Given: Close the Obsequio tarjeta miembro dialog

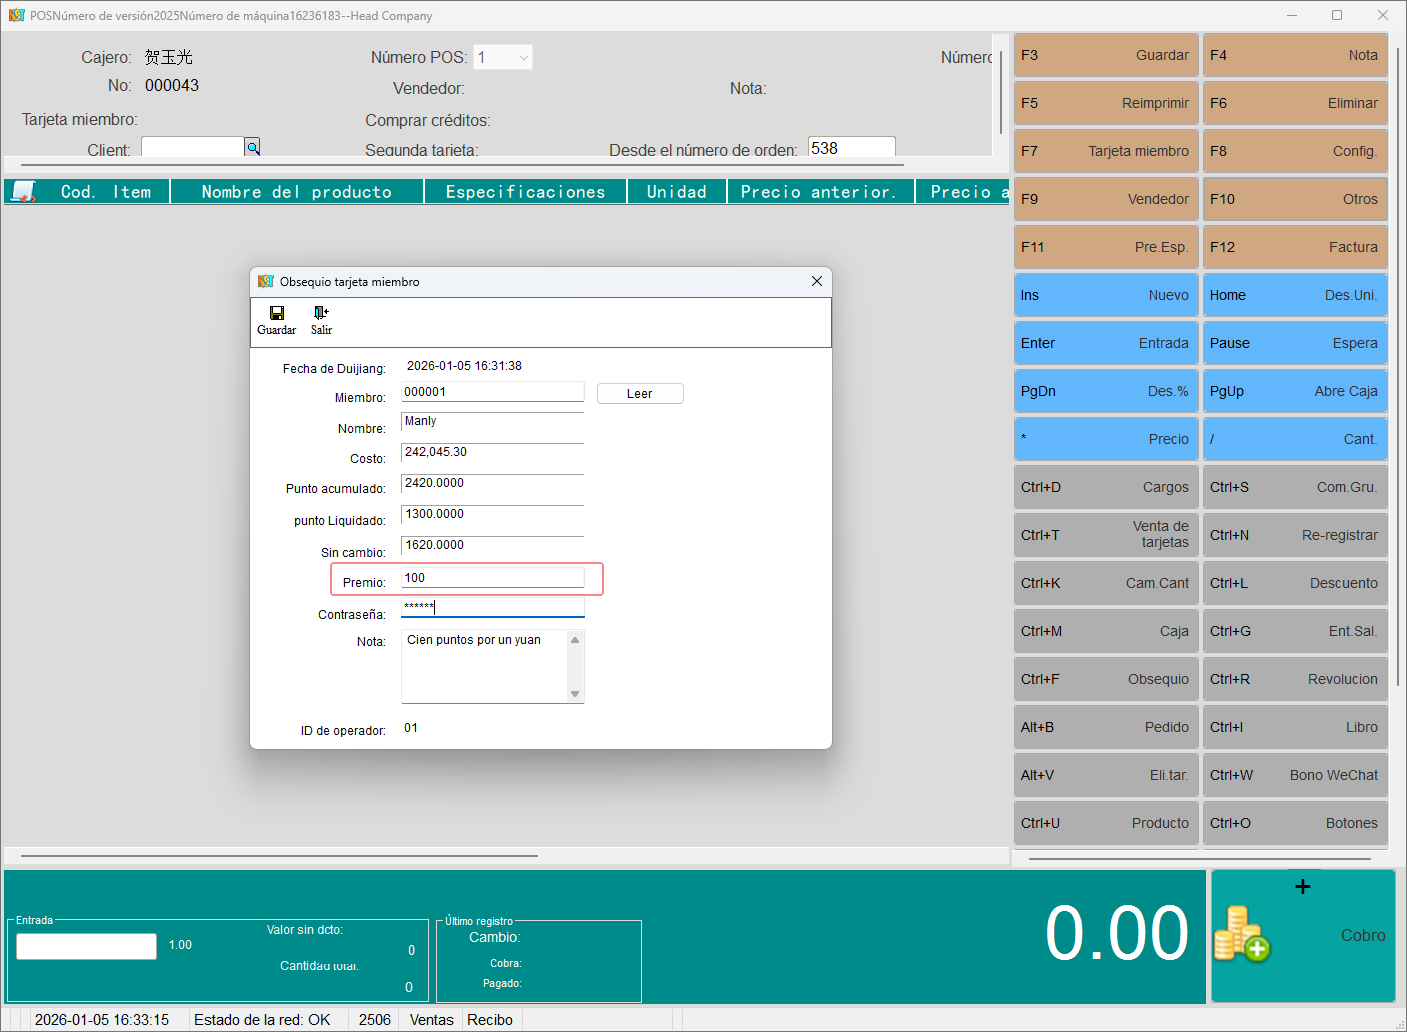Looking at the screenshot, I should (x=817, y=281).
